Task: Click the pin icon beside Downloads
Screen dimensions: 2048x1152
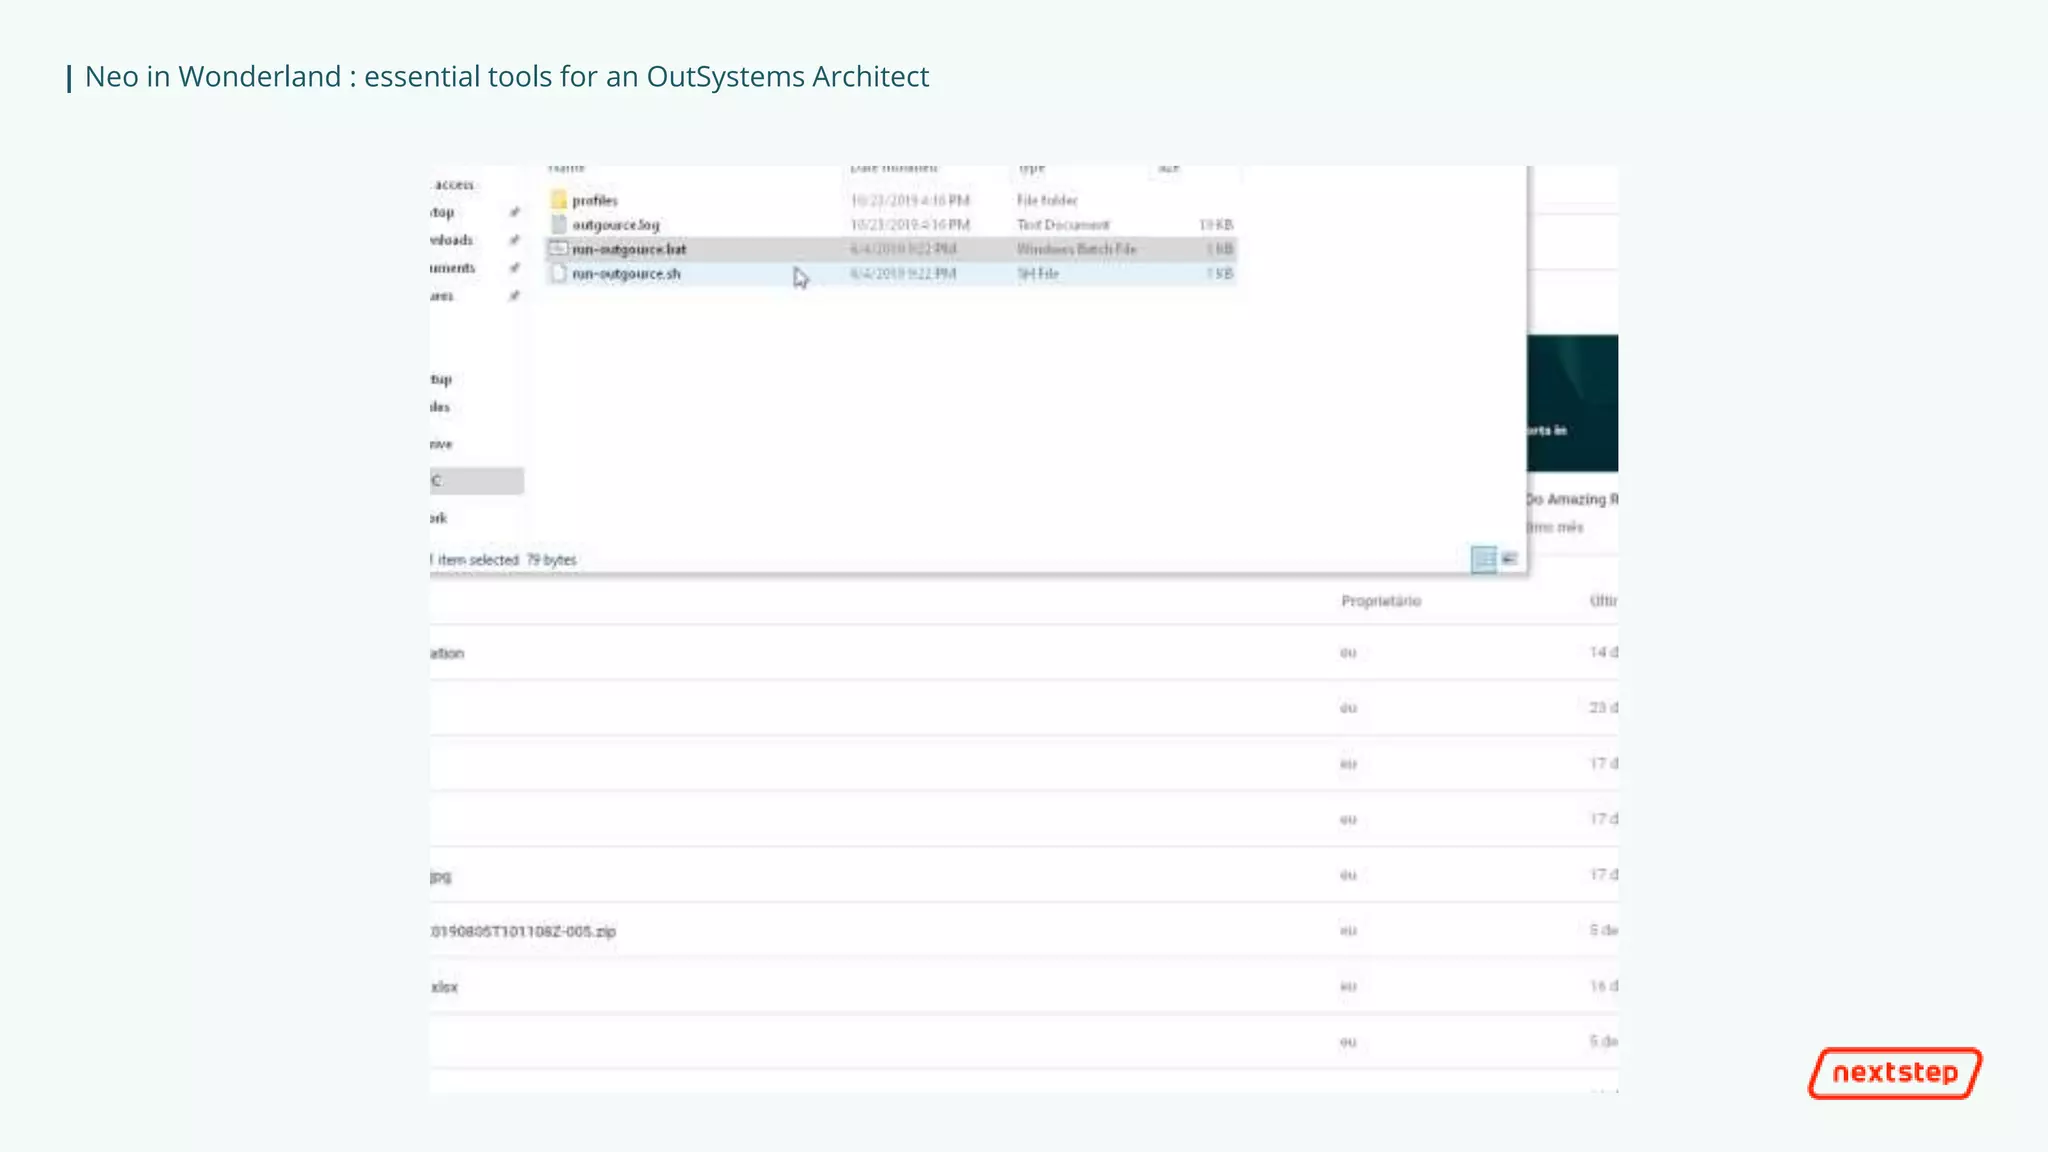Action: coord(514,240)
